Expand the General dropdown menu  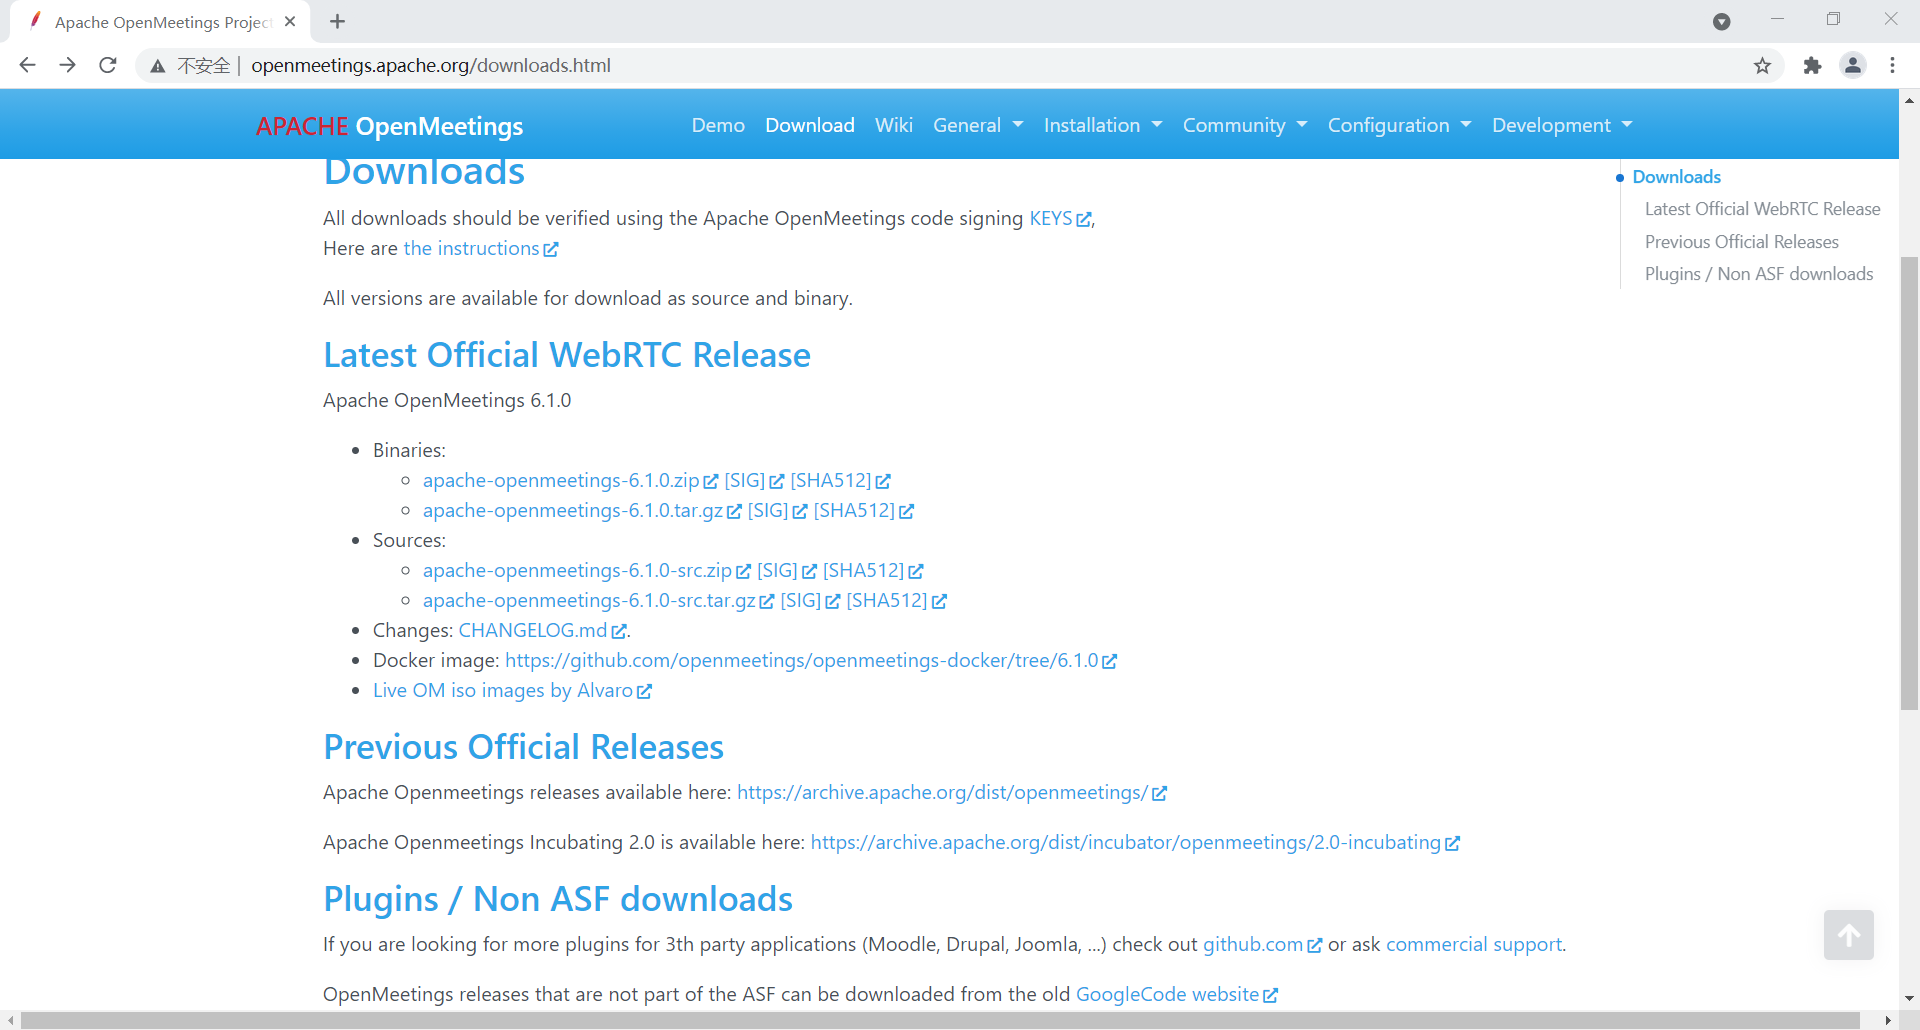pyautogui.click(x=978, y=125)
